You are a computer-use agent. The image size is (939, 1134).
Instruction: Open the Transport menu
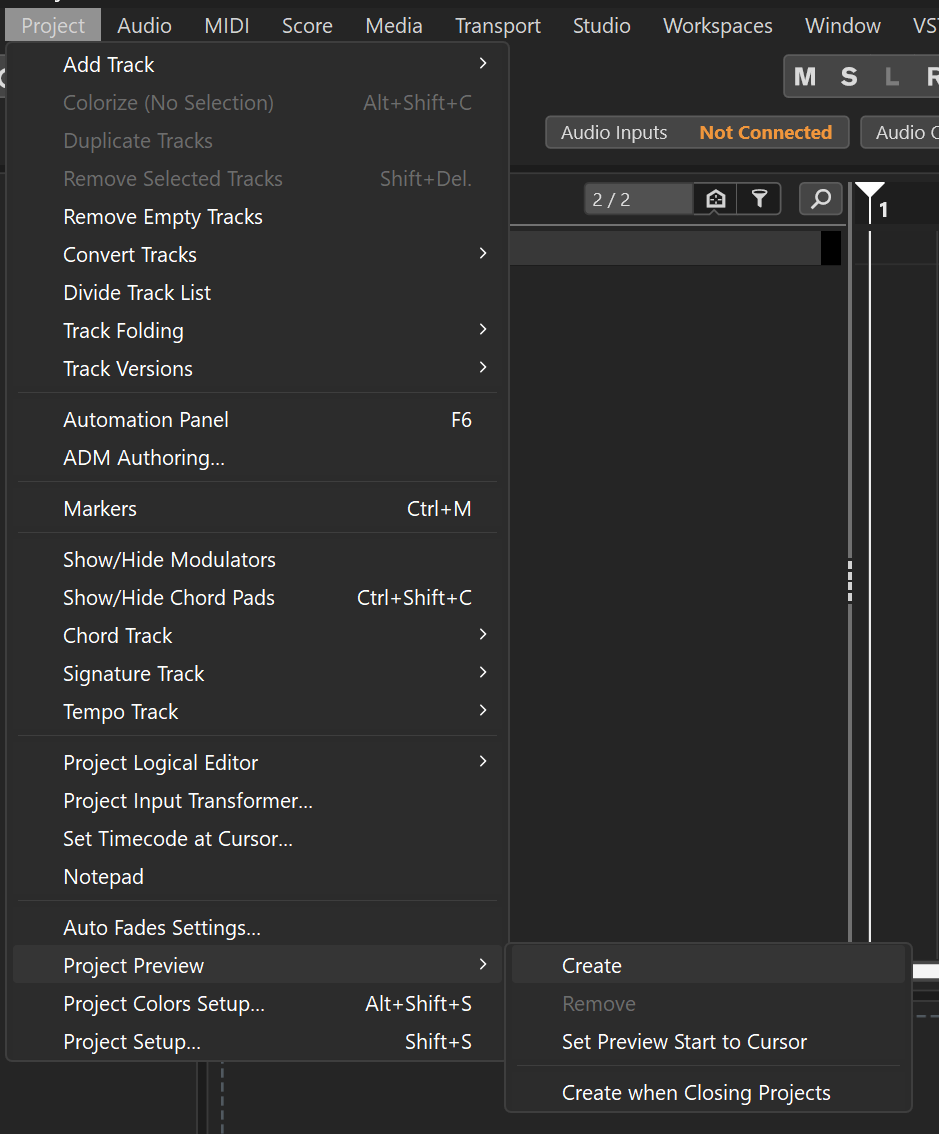(x=498, y=26)
